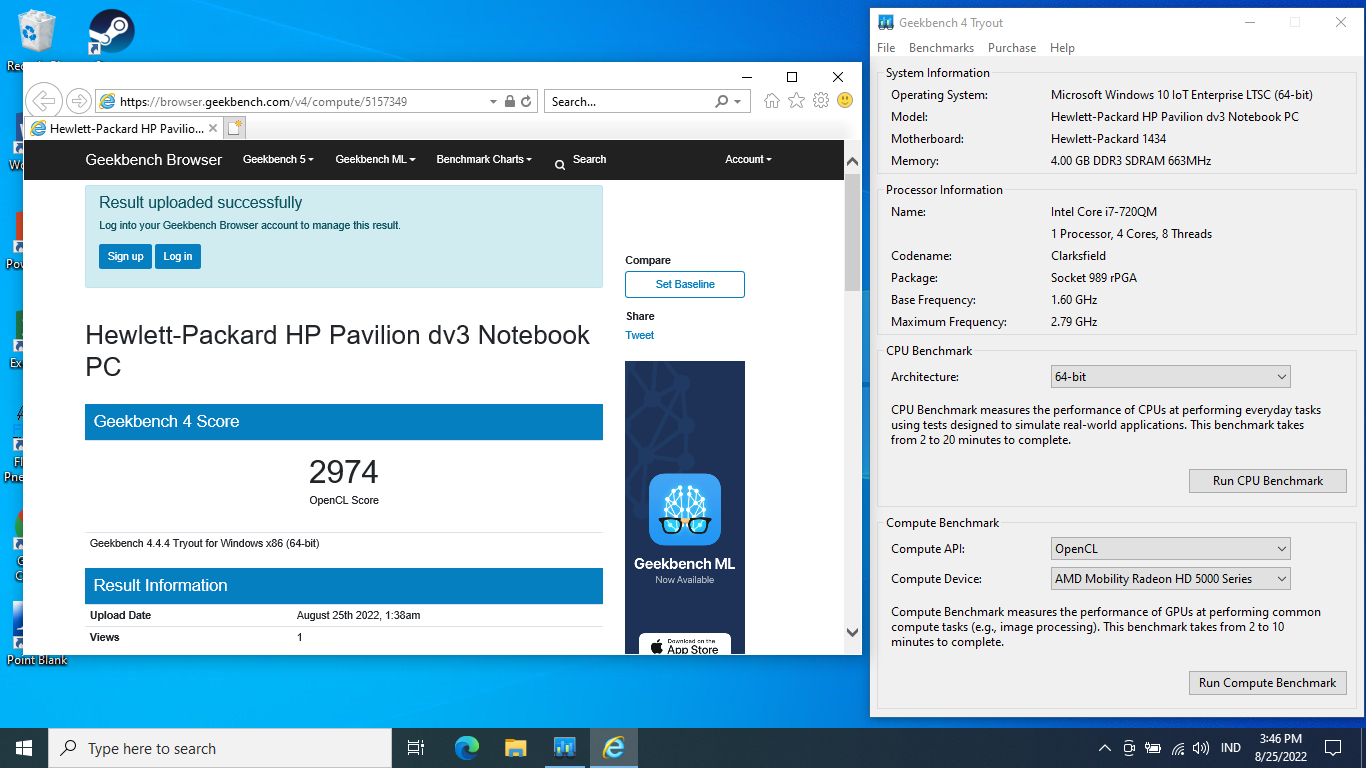Open the Purchase menu in Geekbench
The height and width of the screenshot is (768, 1366).
click(x=1012, y=48)
